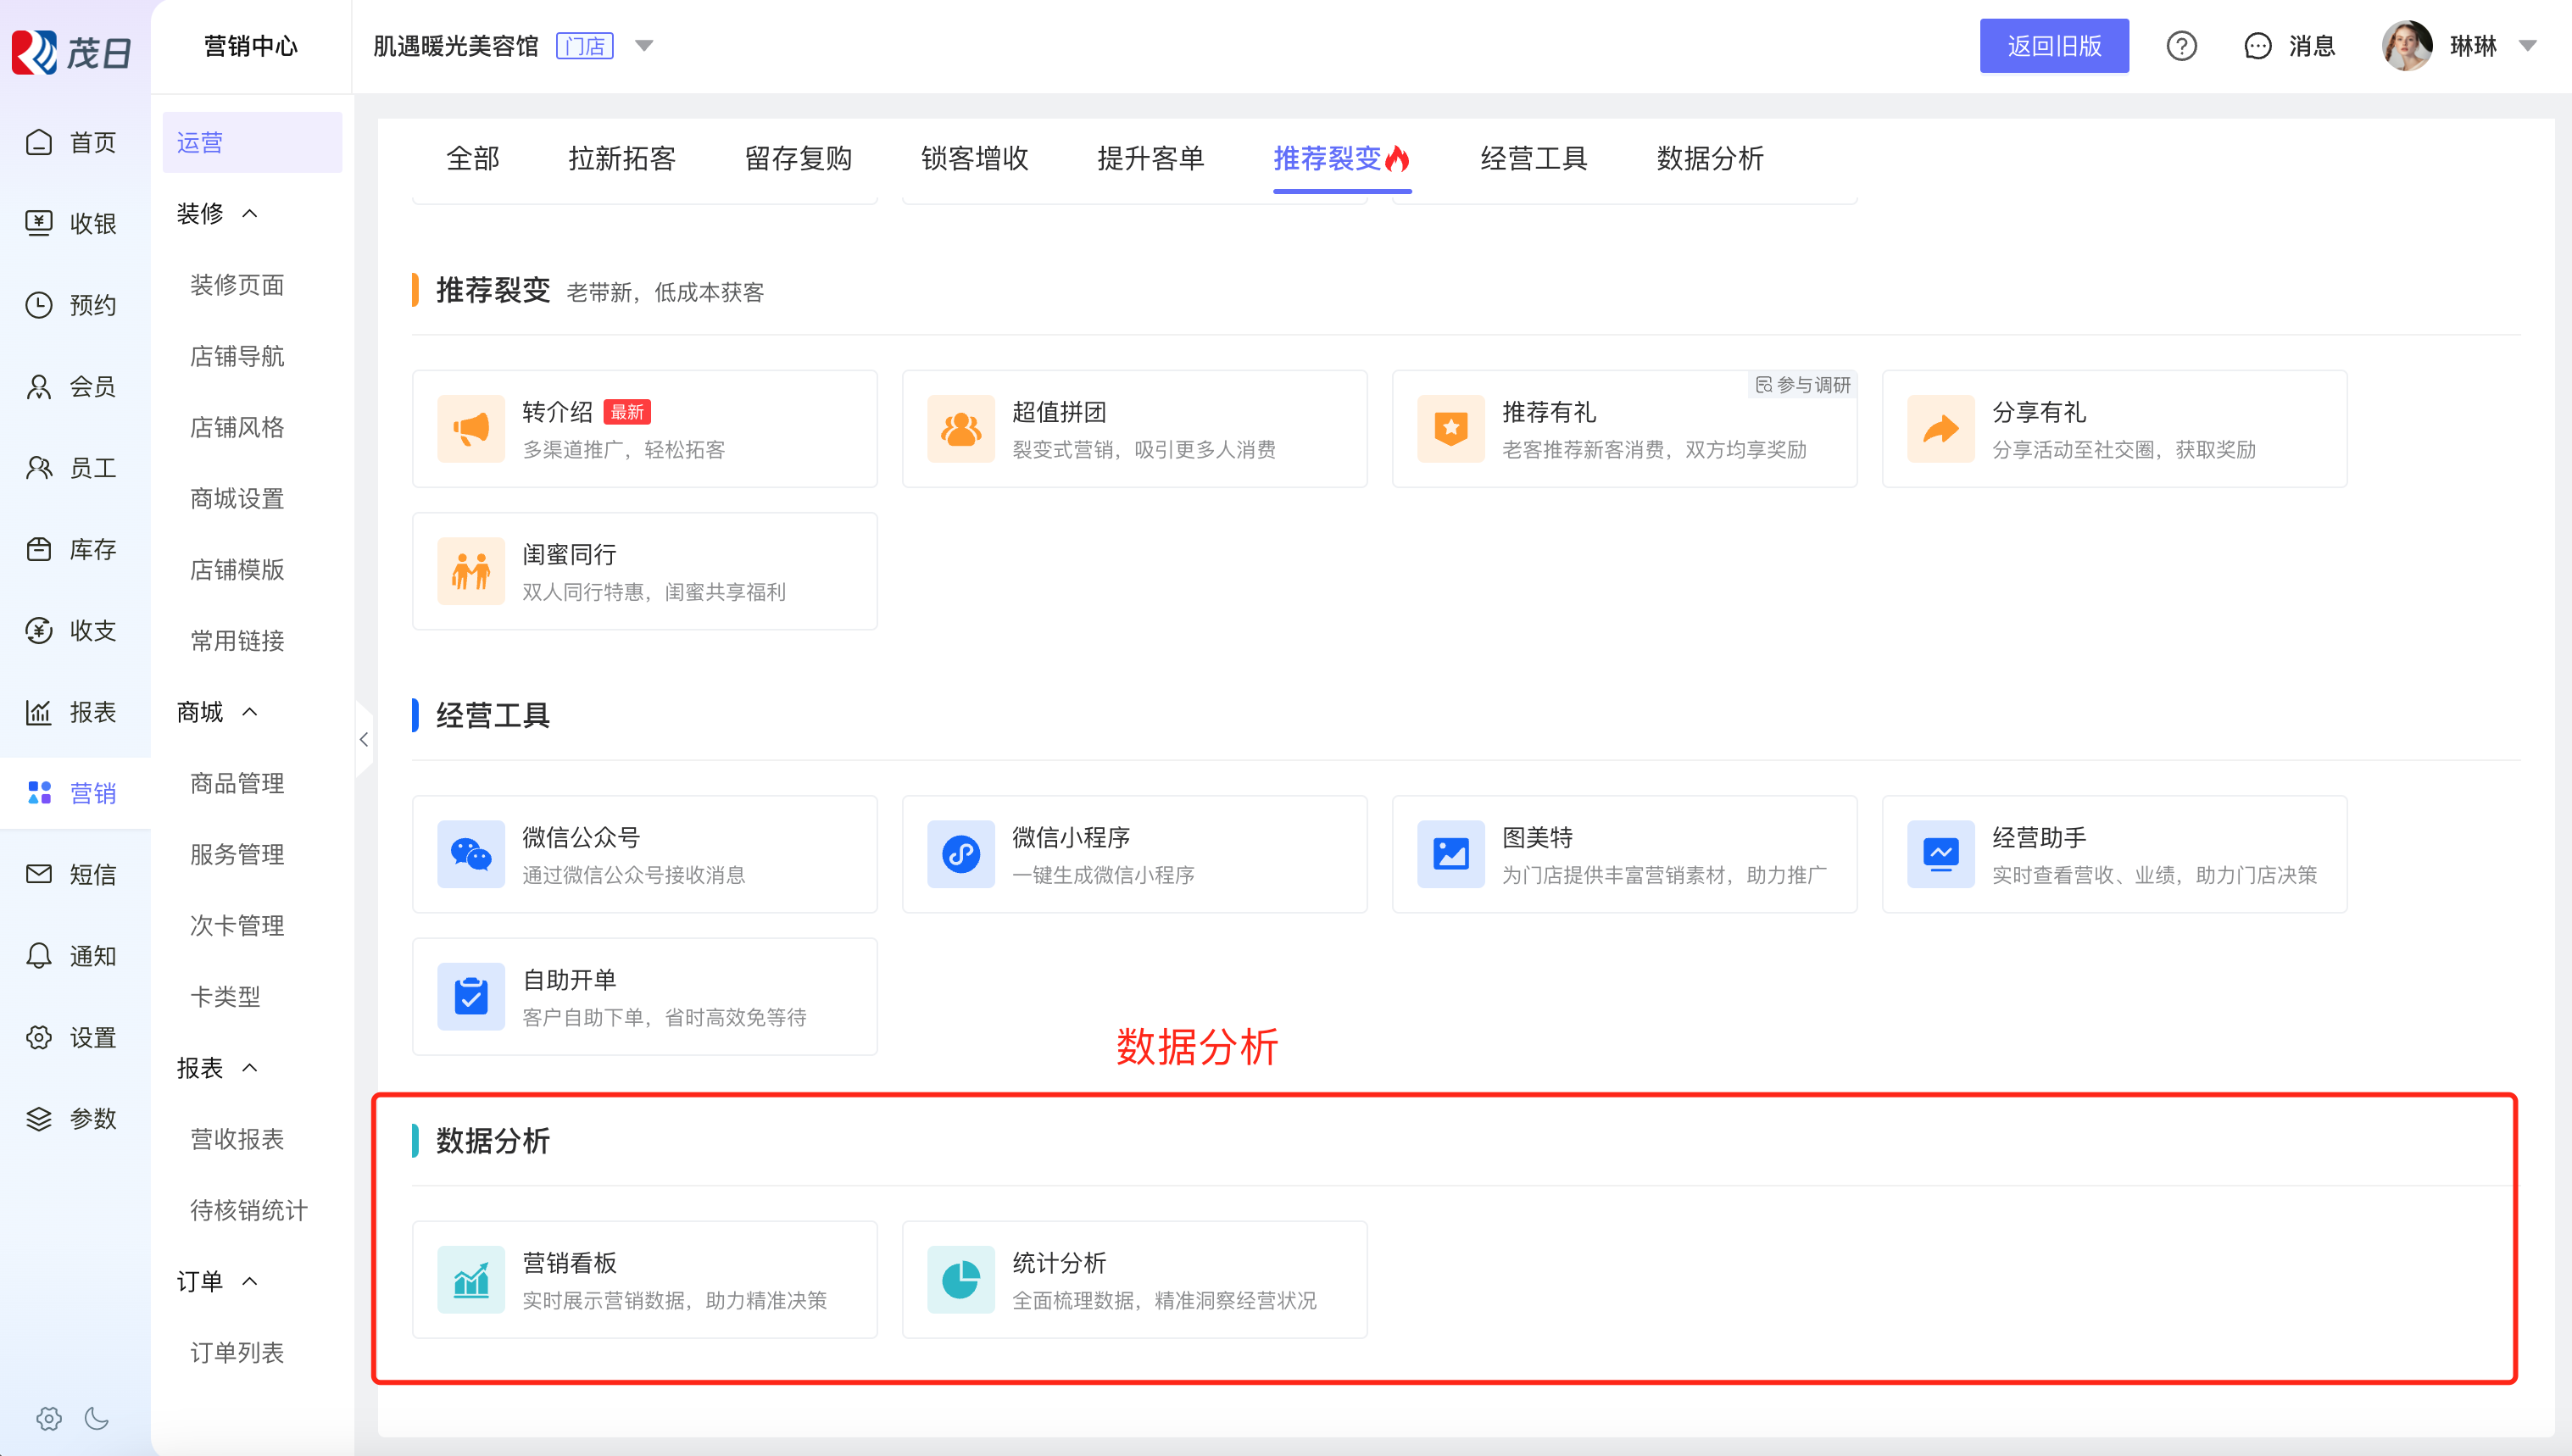
Task: Click the 超值拼团 group icon
Action: coord(960,429)
